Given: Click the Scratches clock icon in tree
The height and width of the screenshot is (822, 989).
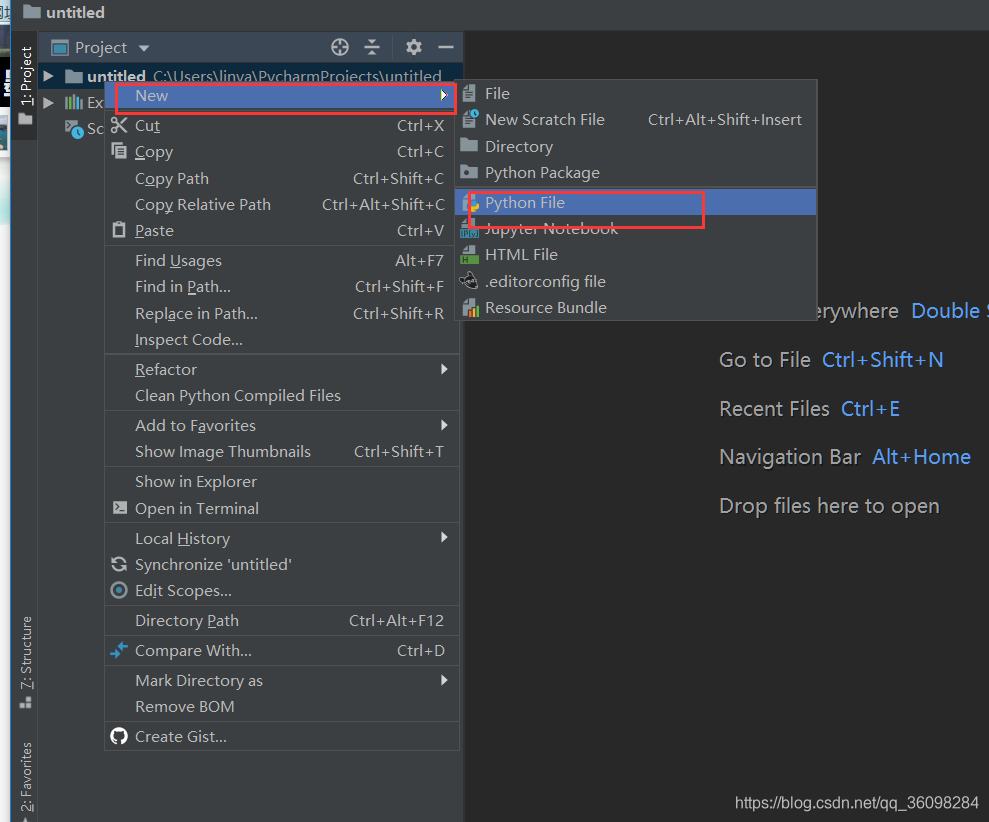Looking at the screenshot, I should (x=74, y=129).
